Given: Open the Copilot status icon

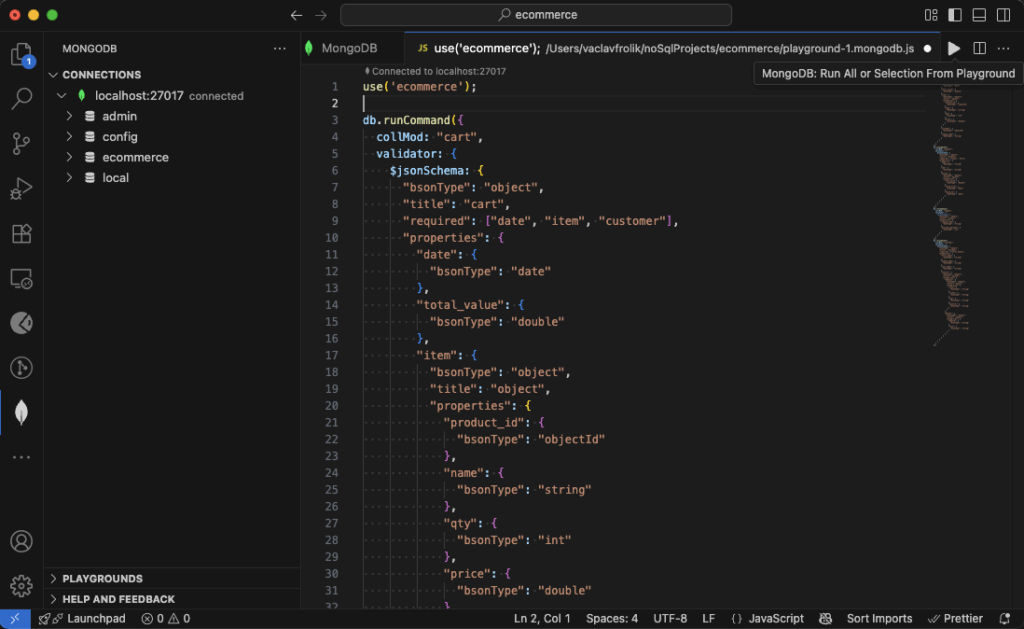Looking at the screenshot, I should (825, 619).
